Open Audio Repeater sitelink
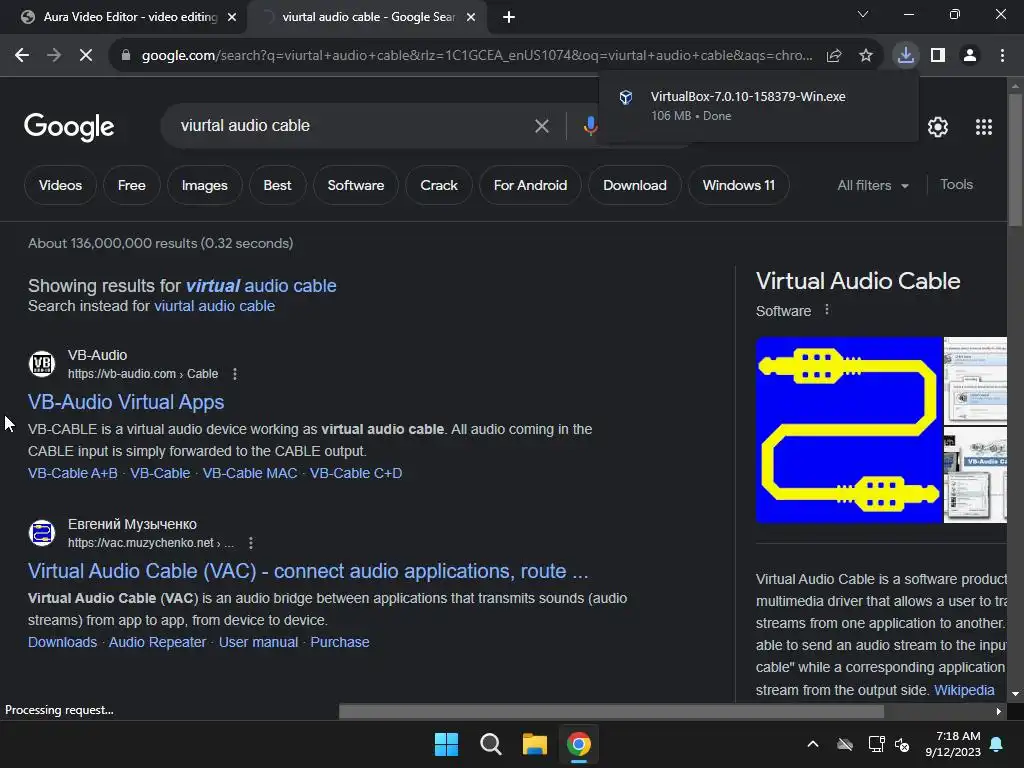This screenshot has height=768, width=1024. (x=157, y=643)
